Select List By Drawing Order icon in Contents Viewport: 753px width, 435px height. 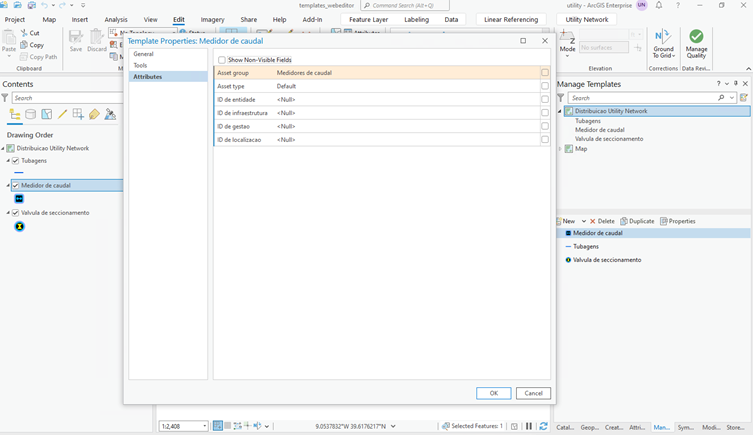(x=15, y=114)
